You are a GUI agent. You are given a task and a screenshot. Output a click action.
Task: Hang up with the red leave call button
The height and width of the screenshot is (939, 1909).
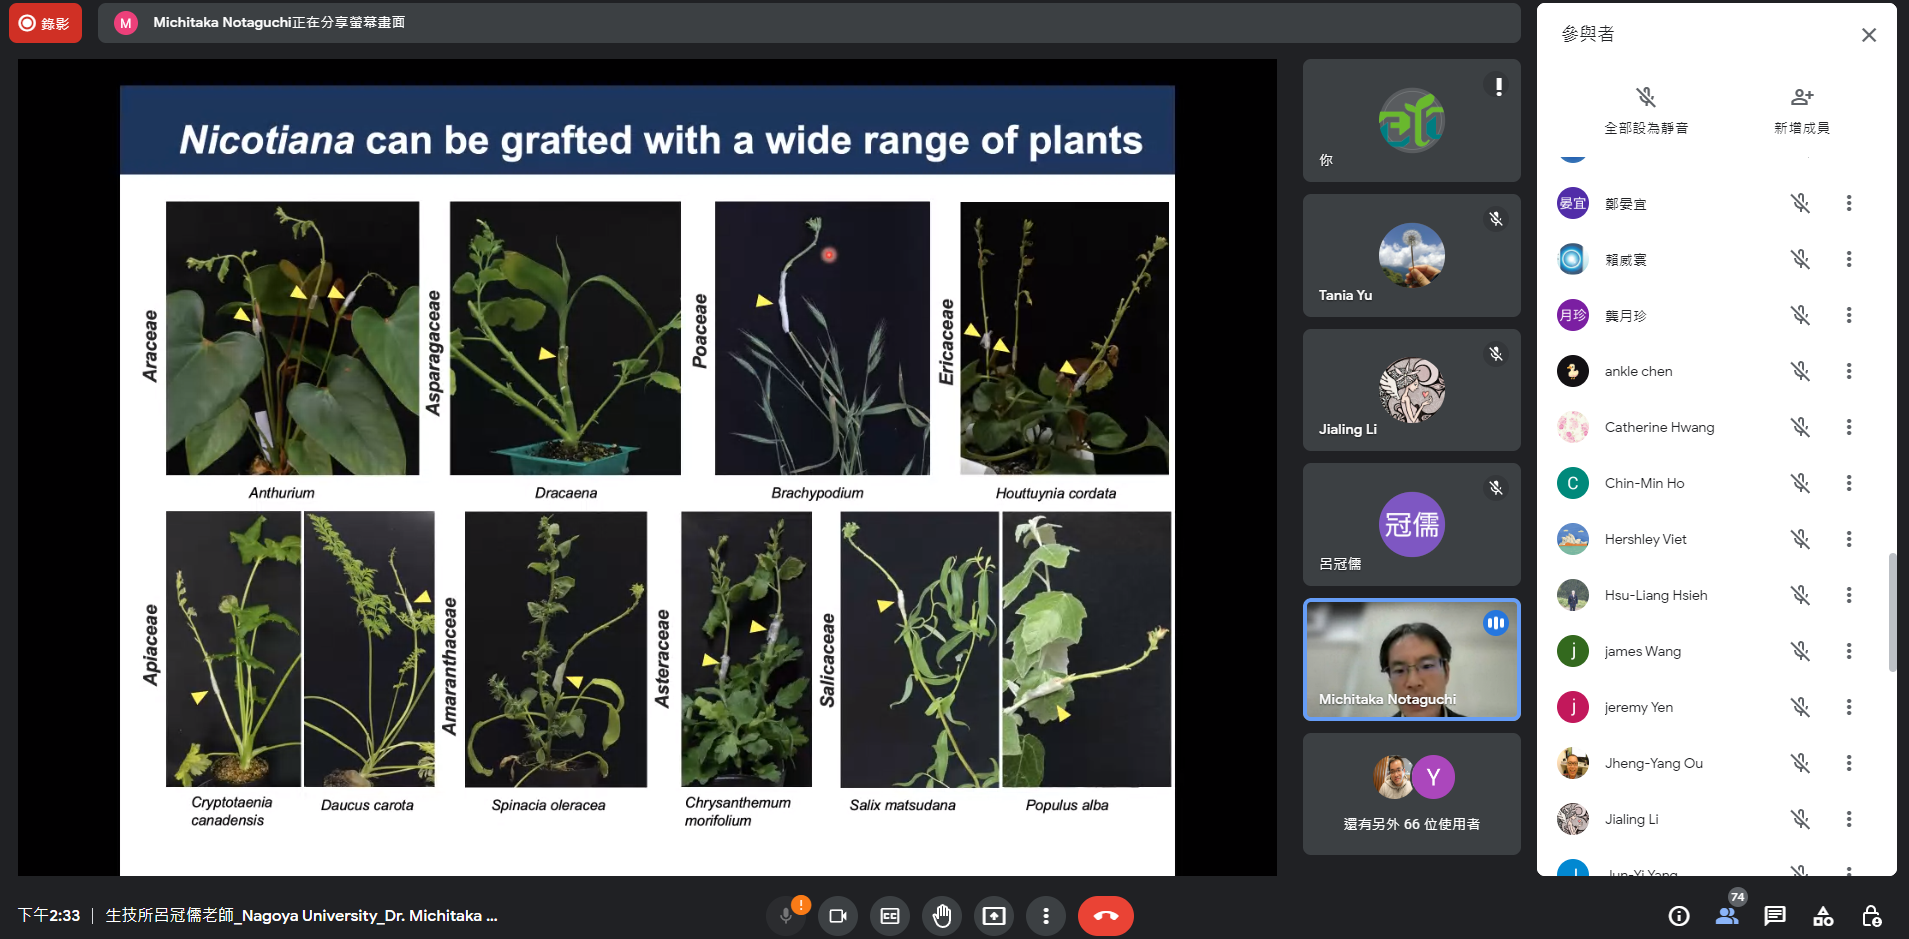click(1105, 916)
